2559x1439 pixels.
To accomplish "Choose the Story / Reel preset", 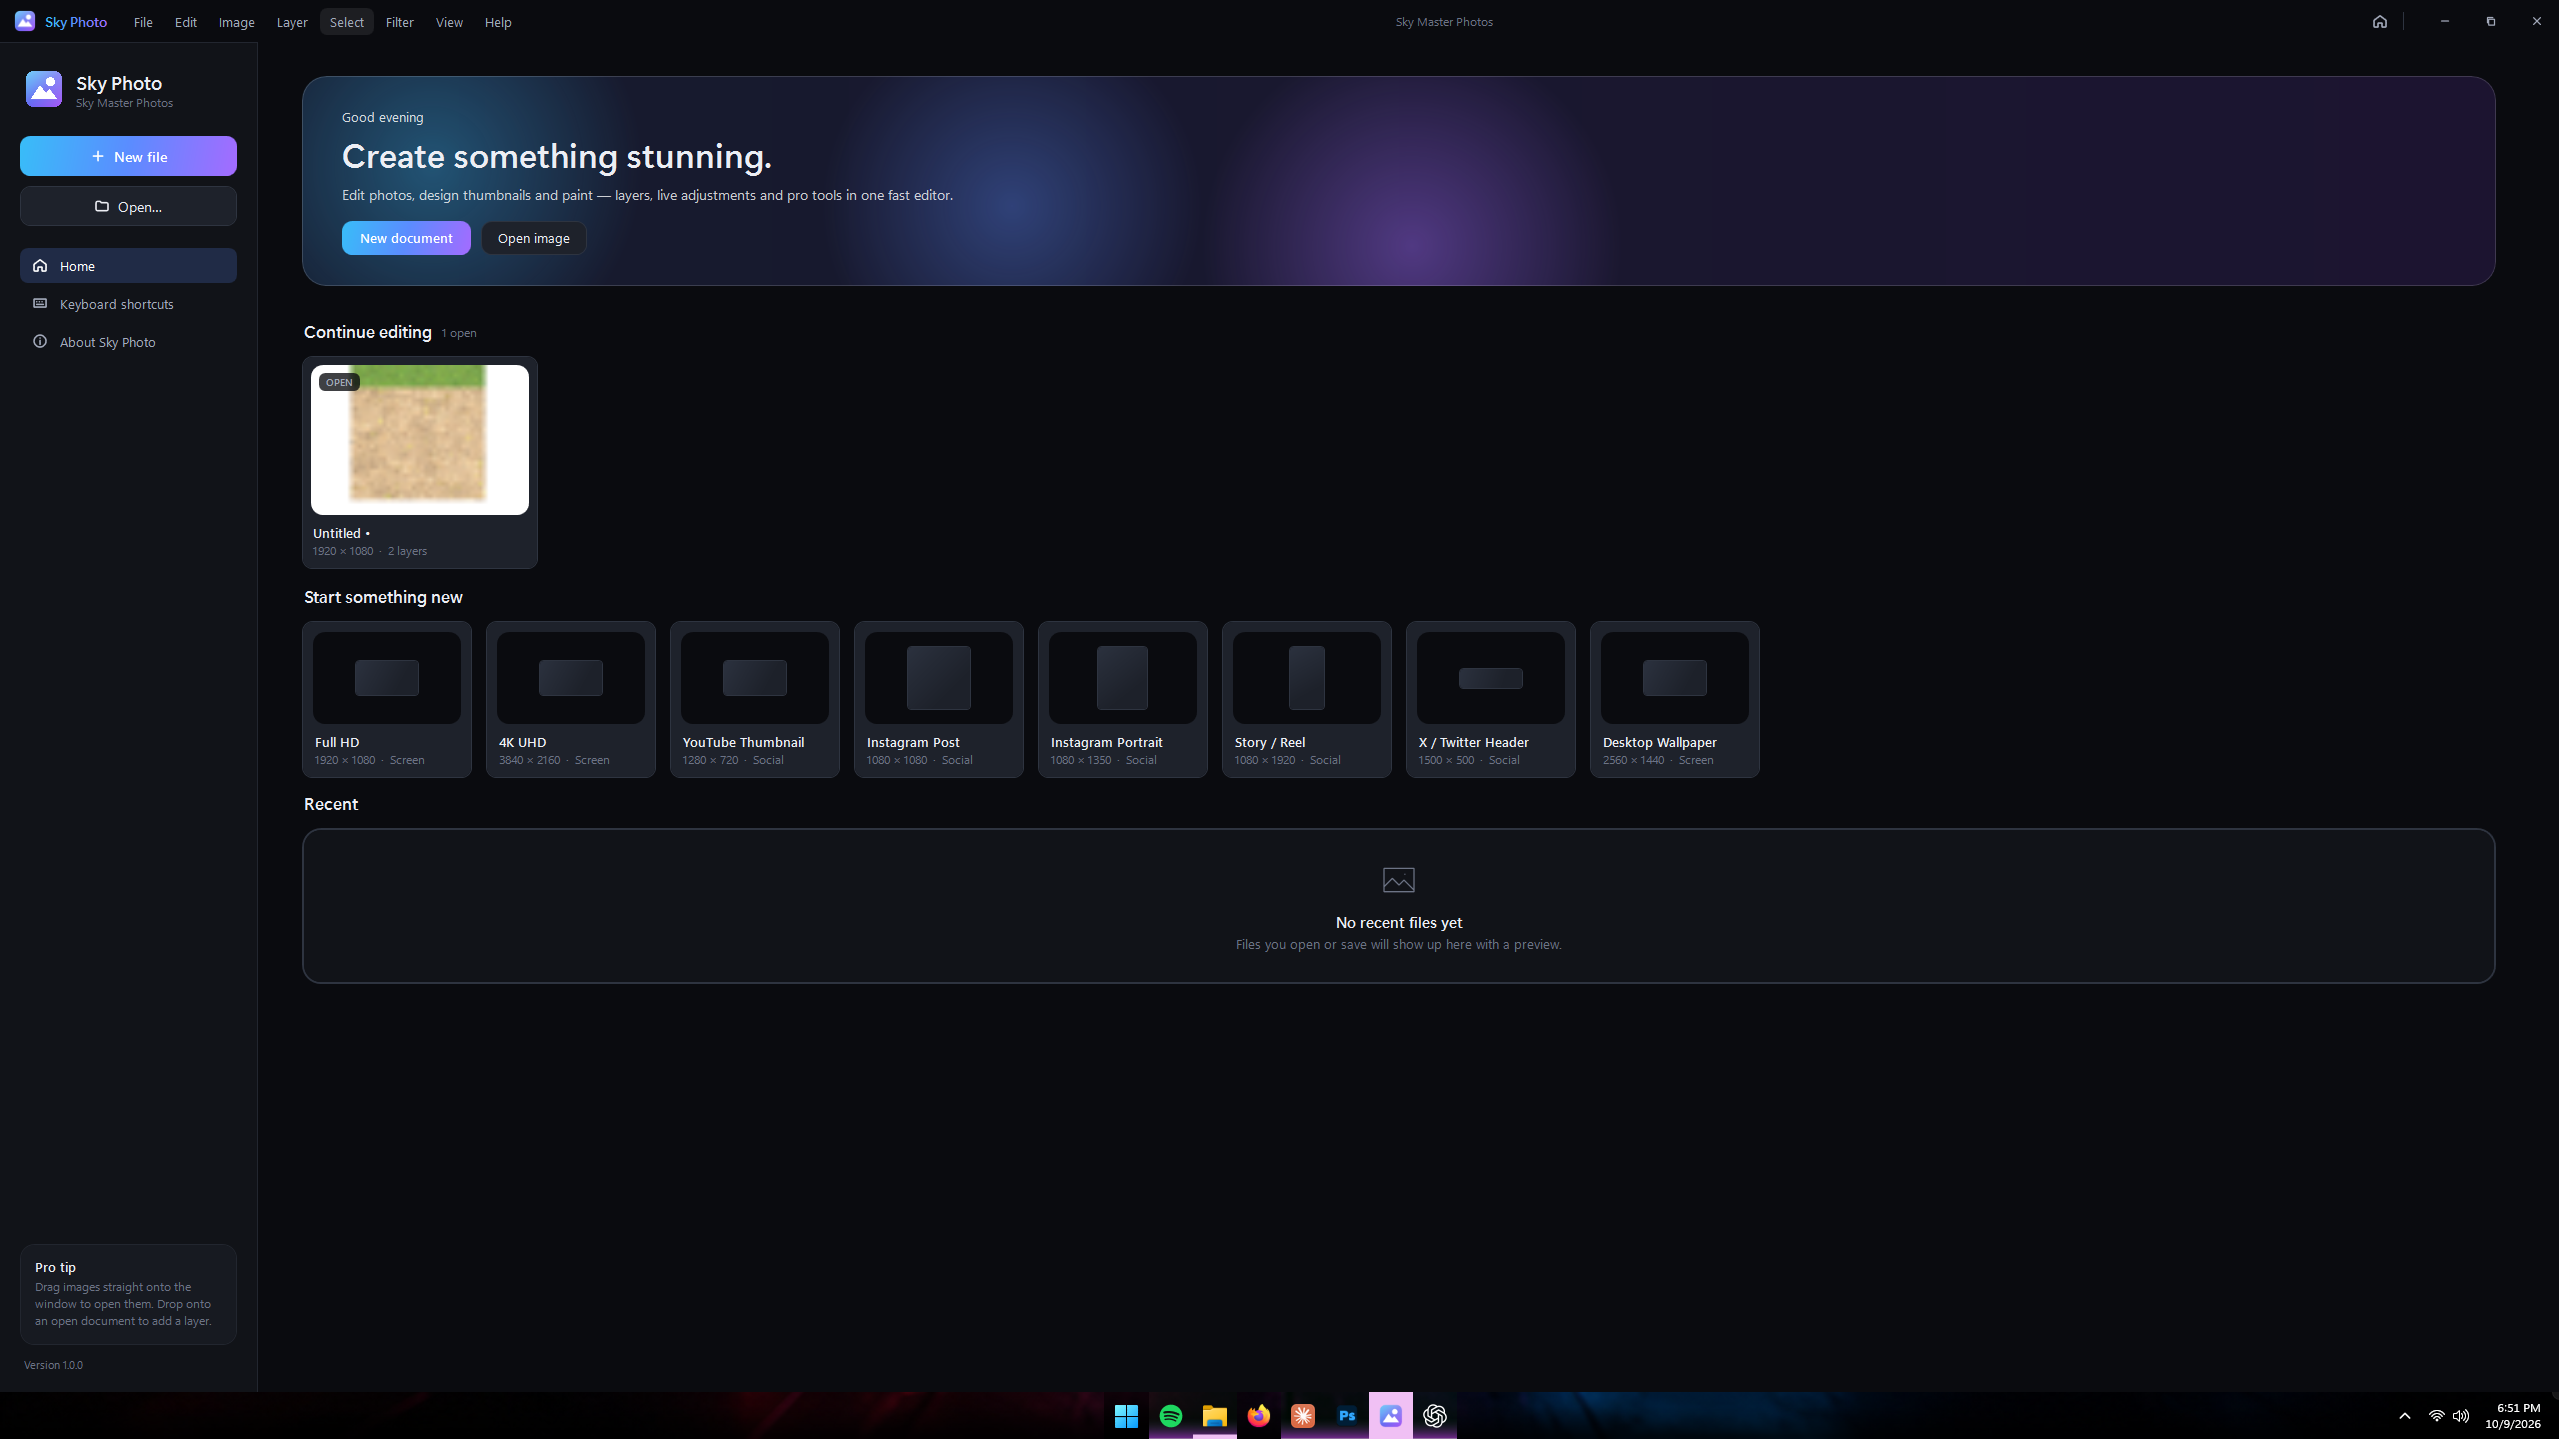I will coord(1307,699).
